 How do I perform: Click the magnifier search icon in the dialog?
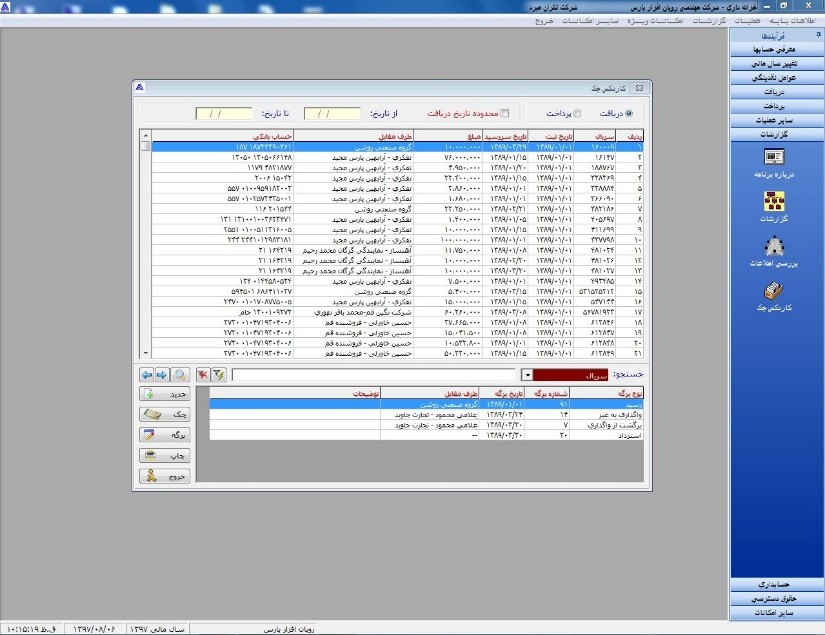click(x=180, y=375)
